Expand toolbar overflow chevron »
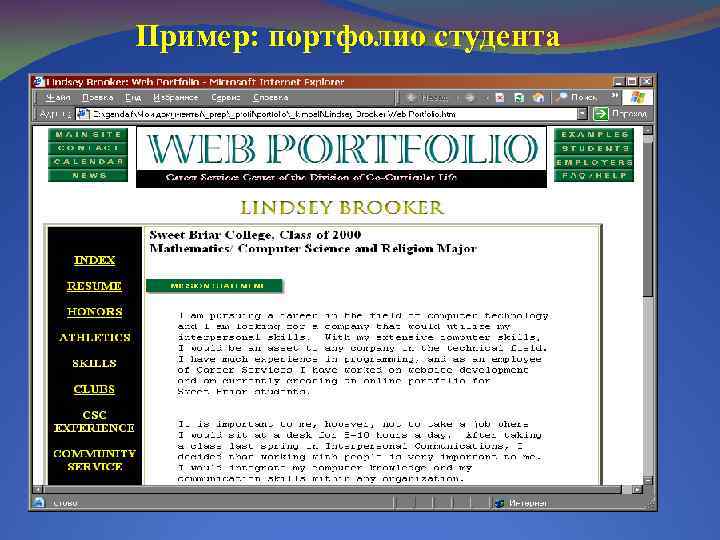The height and width of the screenshot is (540, 720). (x=614, y=96)
